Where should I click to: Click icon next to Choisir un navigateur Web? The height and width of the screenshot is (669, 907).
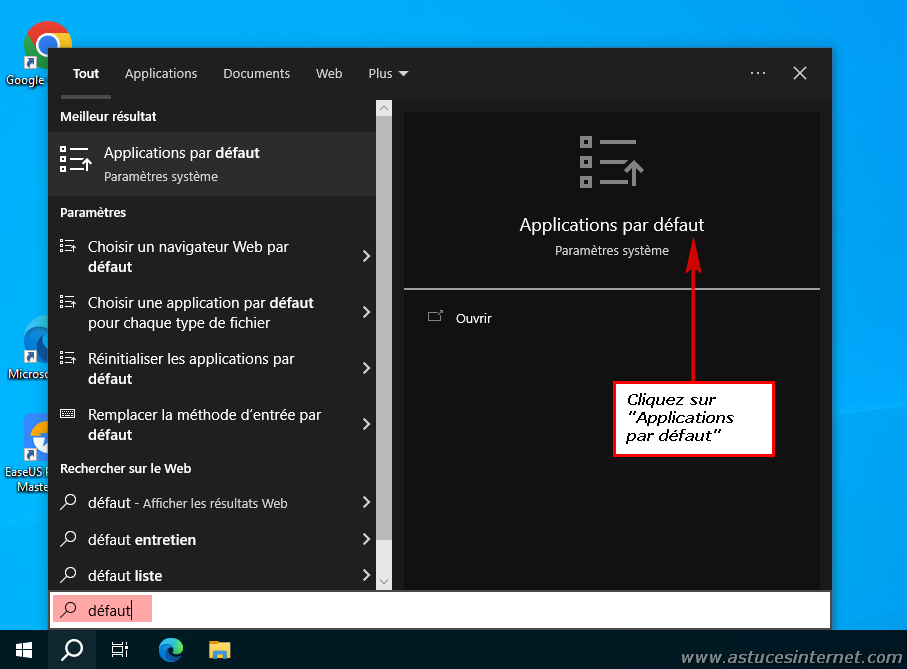coord(68,246)
